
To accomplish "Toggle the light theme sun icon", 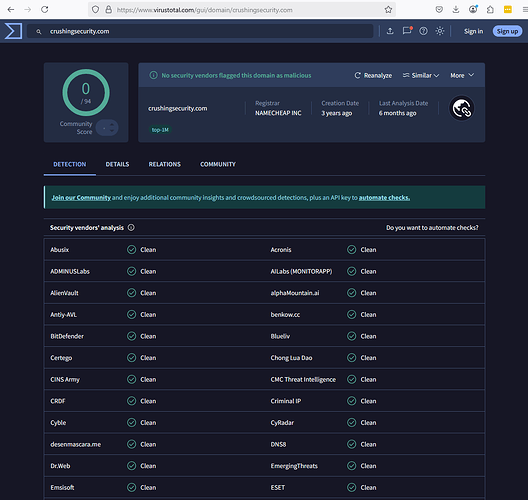I will 440,31.
